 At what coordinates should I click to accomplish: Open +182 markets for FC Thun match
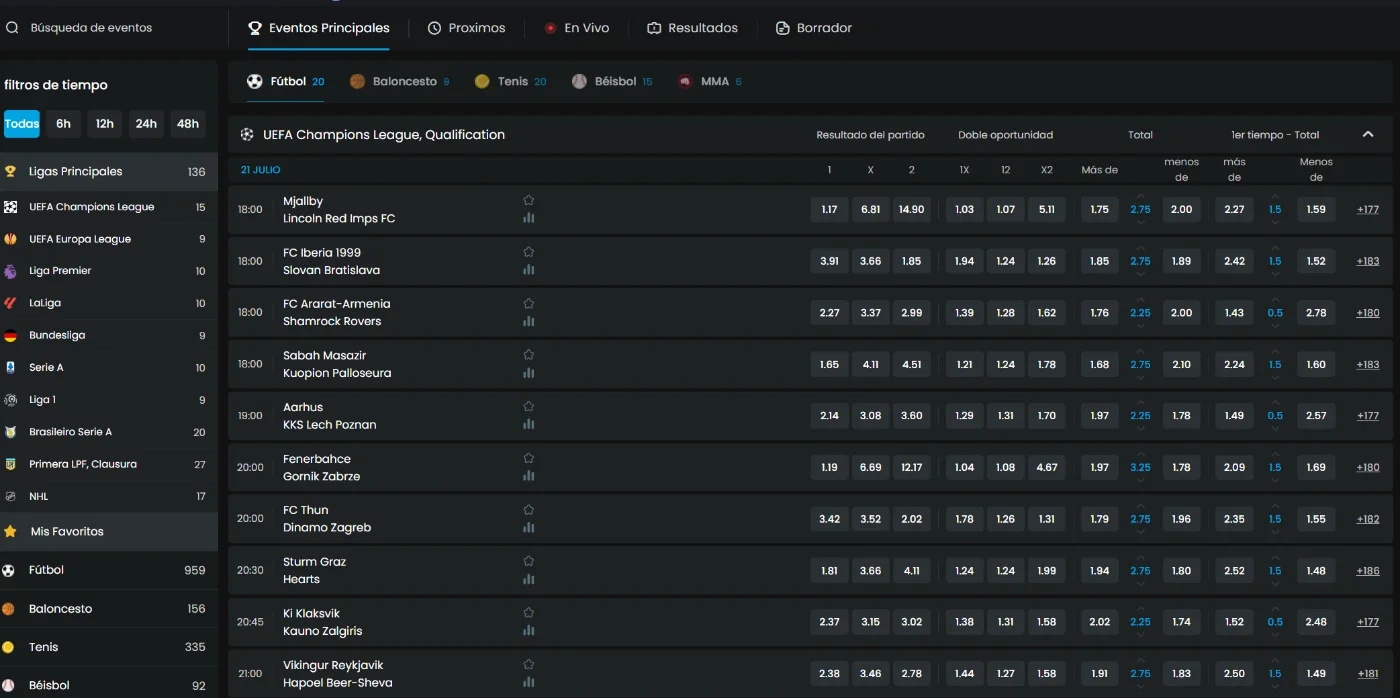click(1368, 519)
